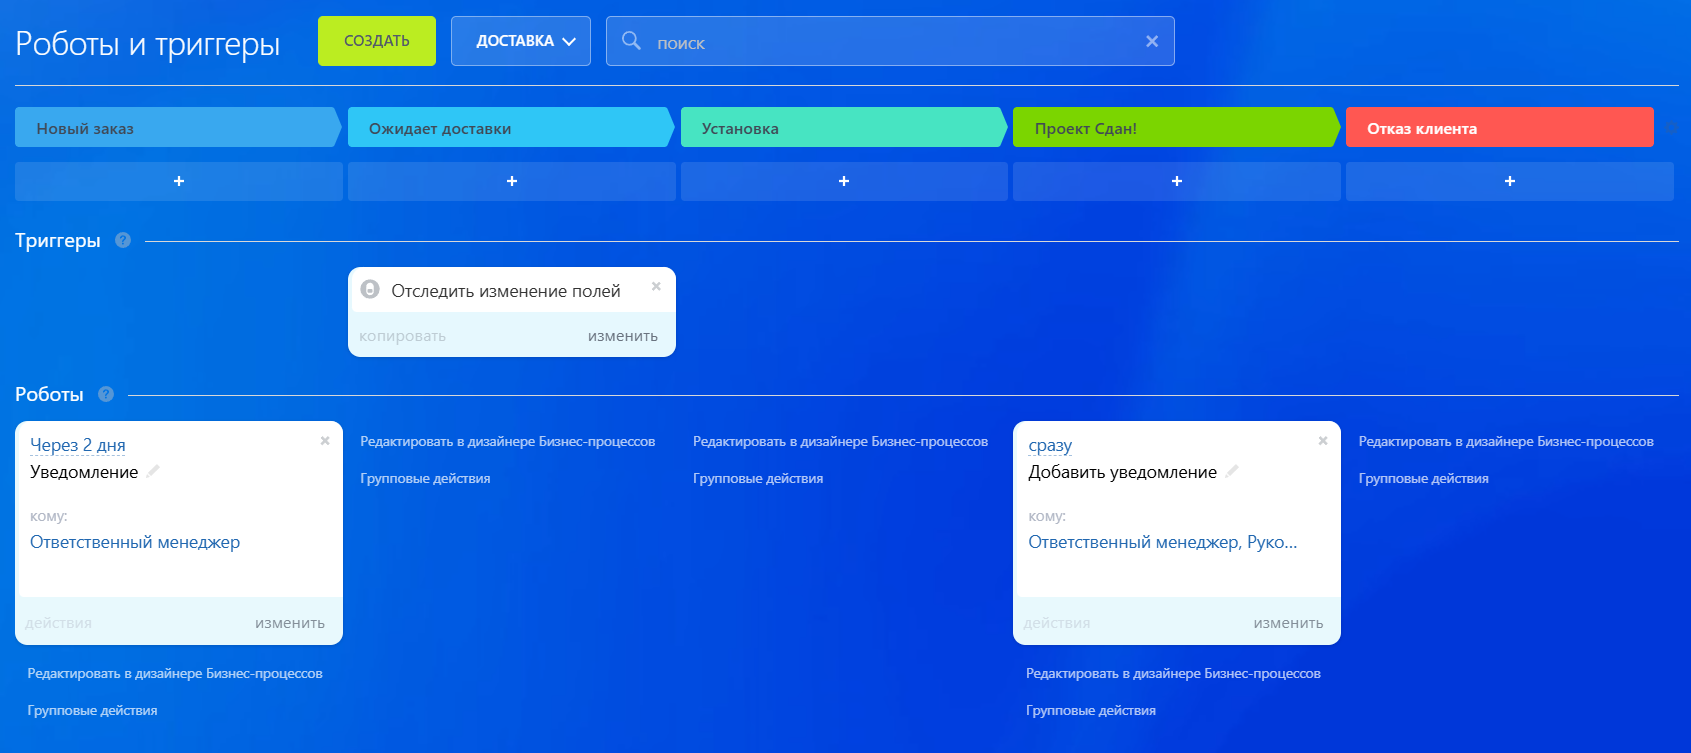Open Групповые действия for Проект Сдан! column
The image size is (1691, 753).
click(1091, 710)
